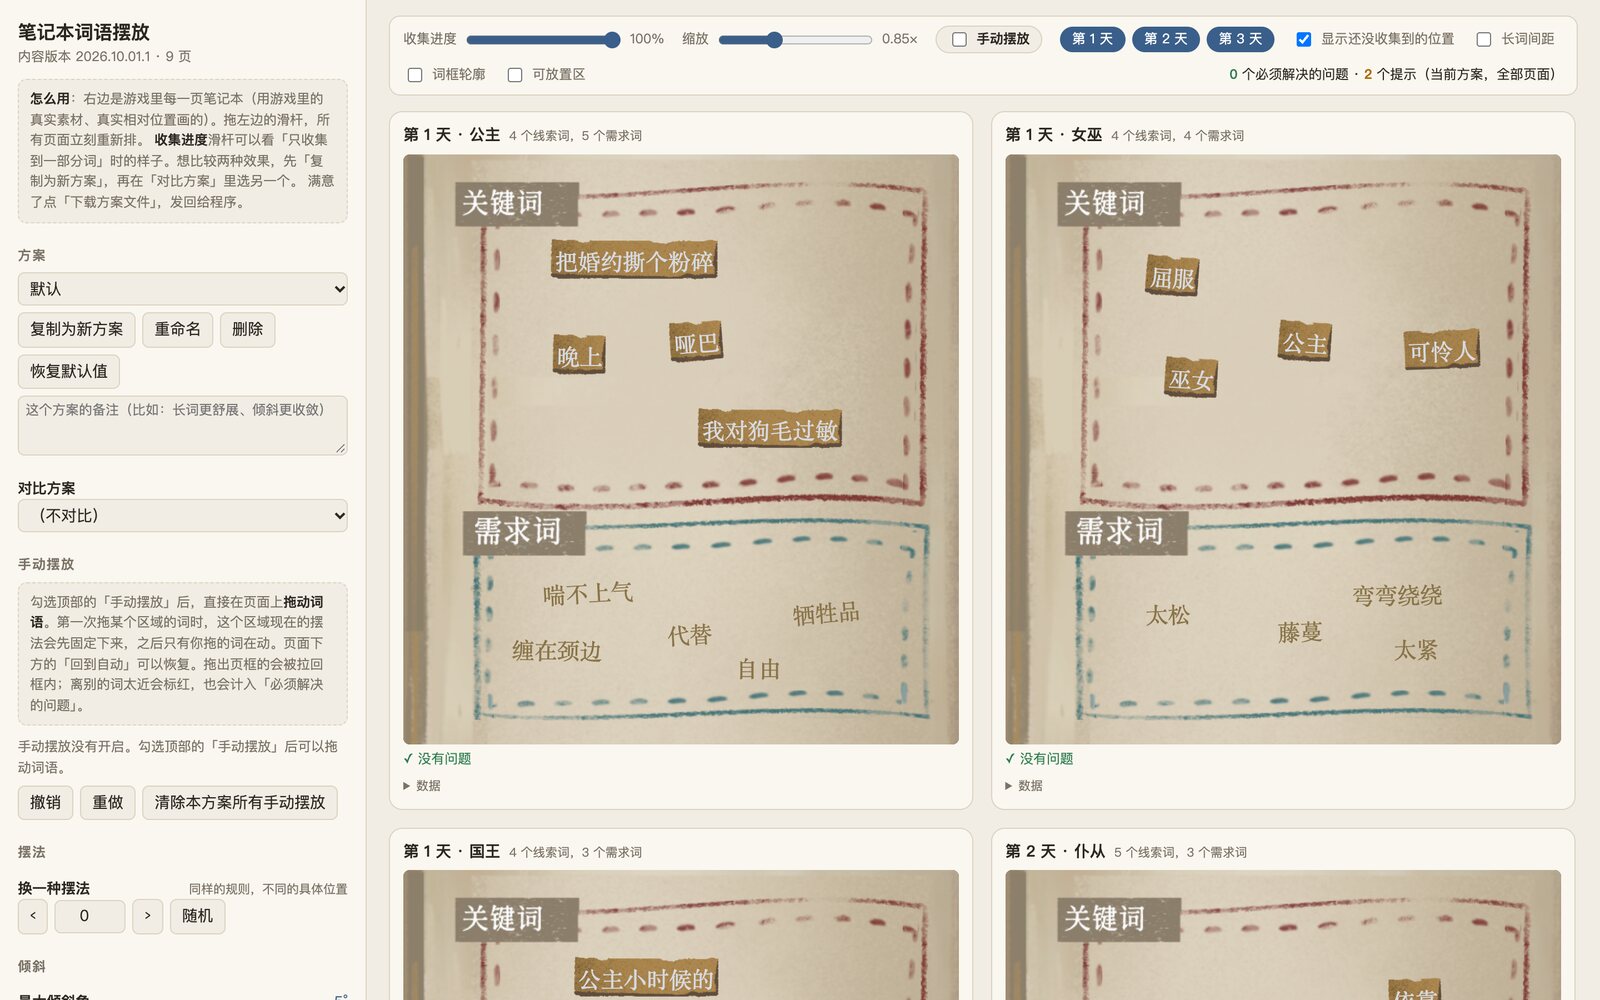Click the word 弯弯绕绕 in 女巫 page
This screenshot has width=1600, height=1000.
(x=1397, y=595)
